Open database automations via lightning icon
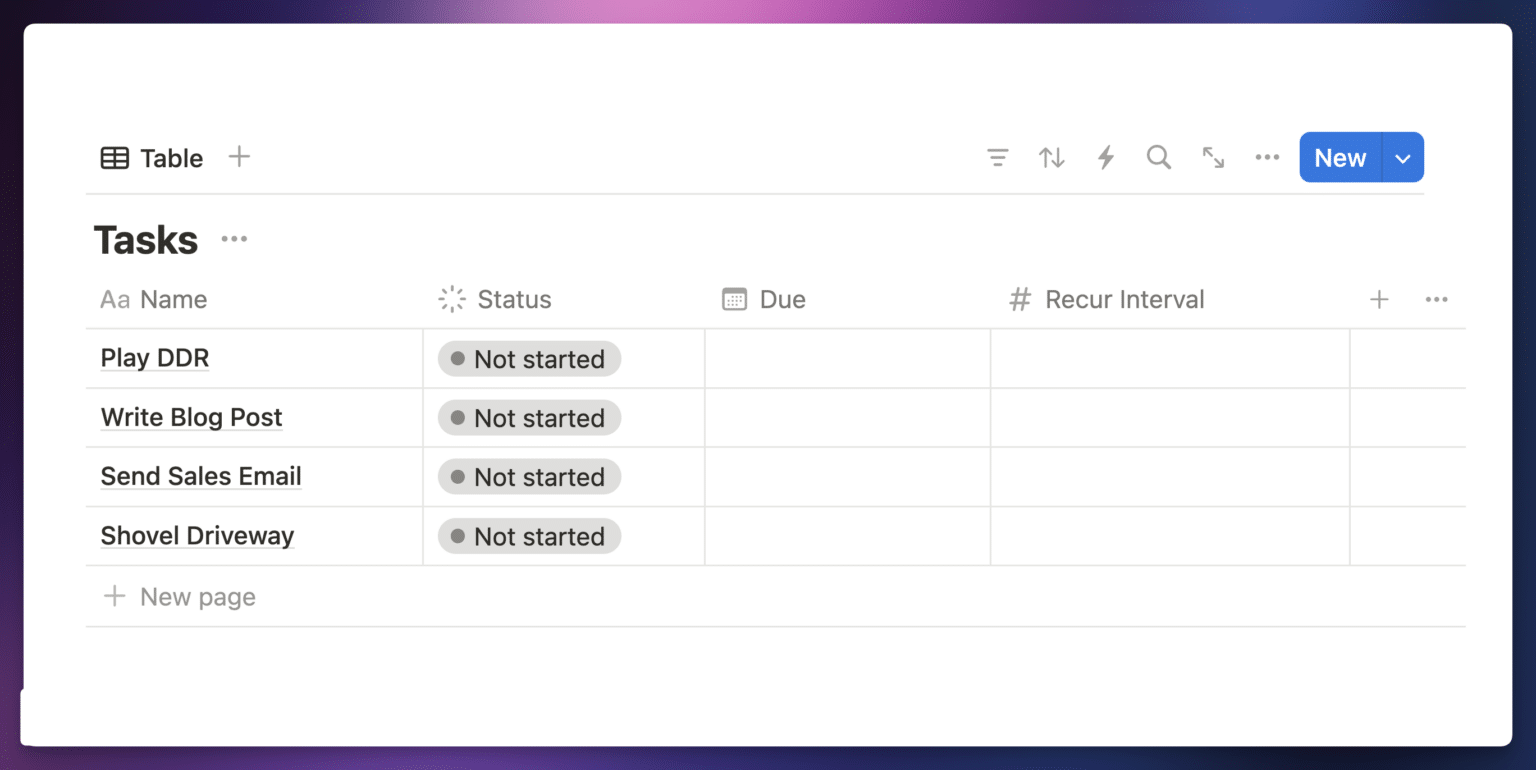Image resolution: width=1536 pixels, height=770 pixels. pos(1105,157)
